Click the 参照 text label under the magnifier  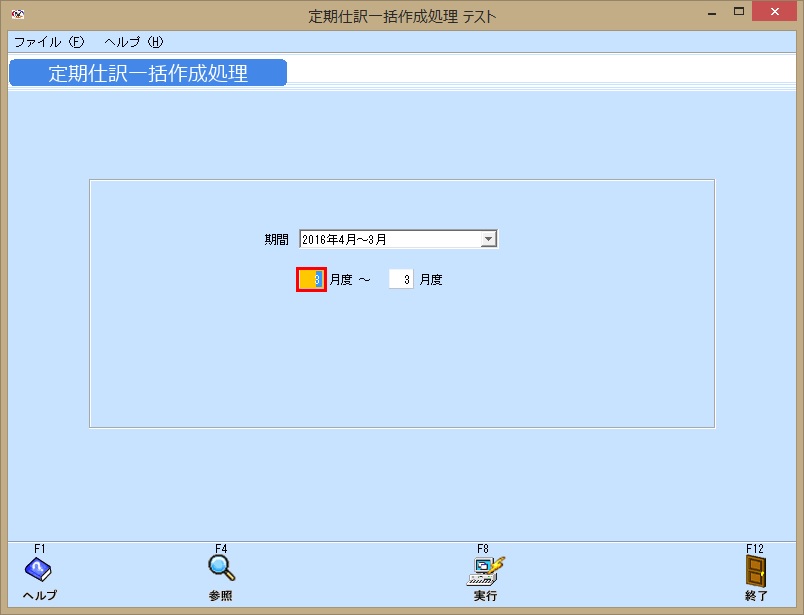click(220, 594)
